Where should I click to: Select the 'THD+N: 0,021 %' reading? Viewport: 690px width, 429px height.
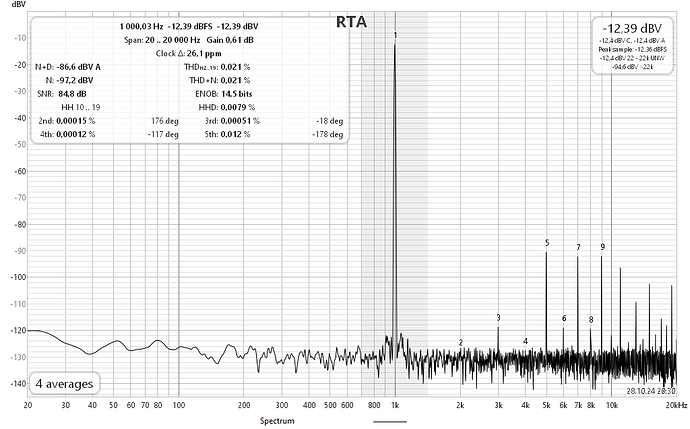(x=220, y=81)
